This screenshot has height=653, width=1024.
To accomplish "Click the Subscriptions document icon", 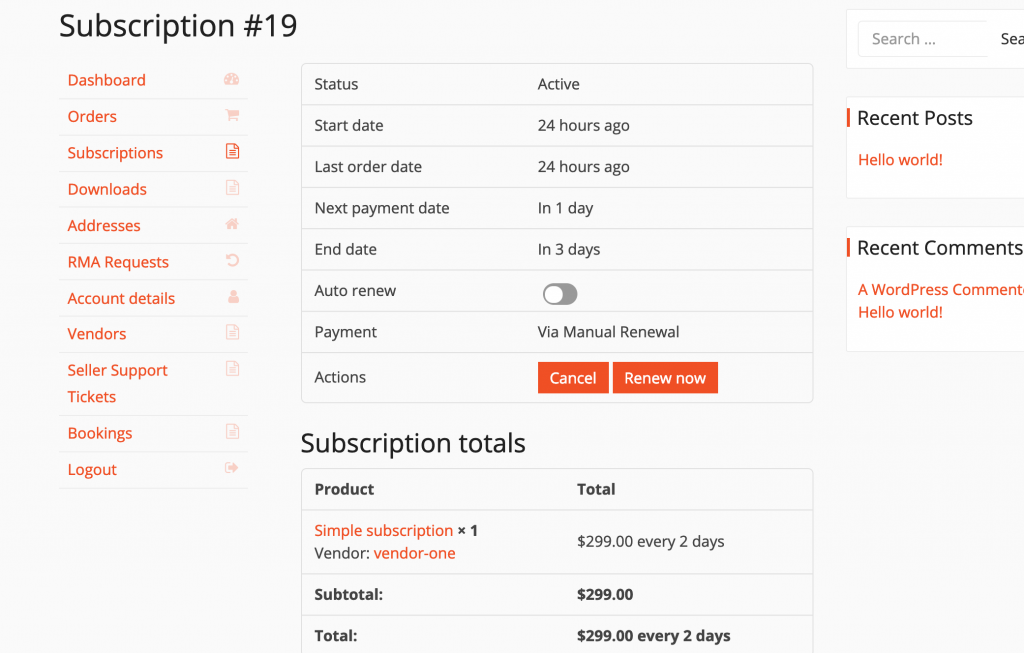I will click(x=232, y=151).
